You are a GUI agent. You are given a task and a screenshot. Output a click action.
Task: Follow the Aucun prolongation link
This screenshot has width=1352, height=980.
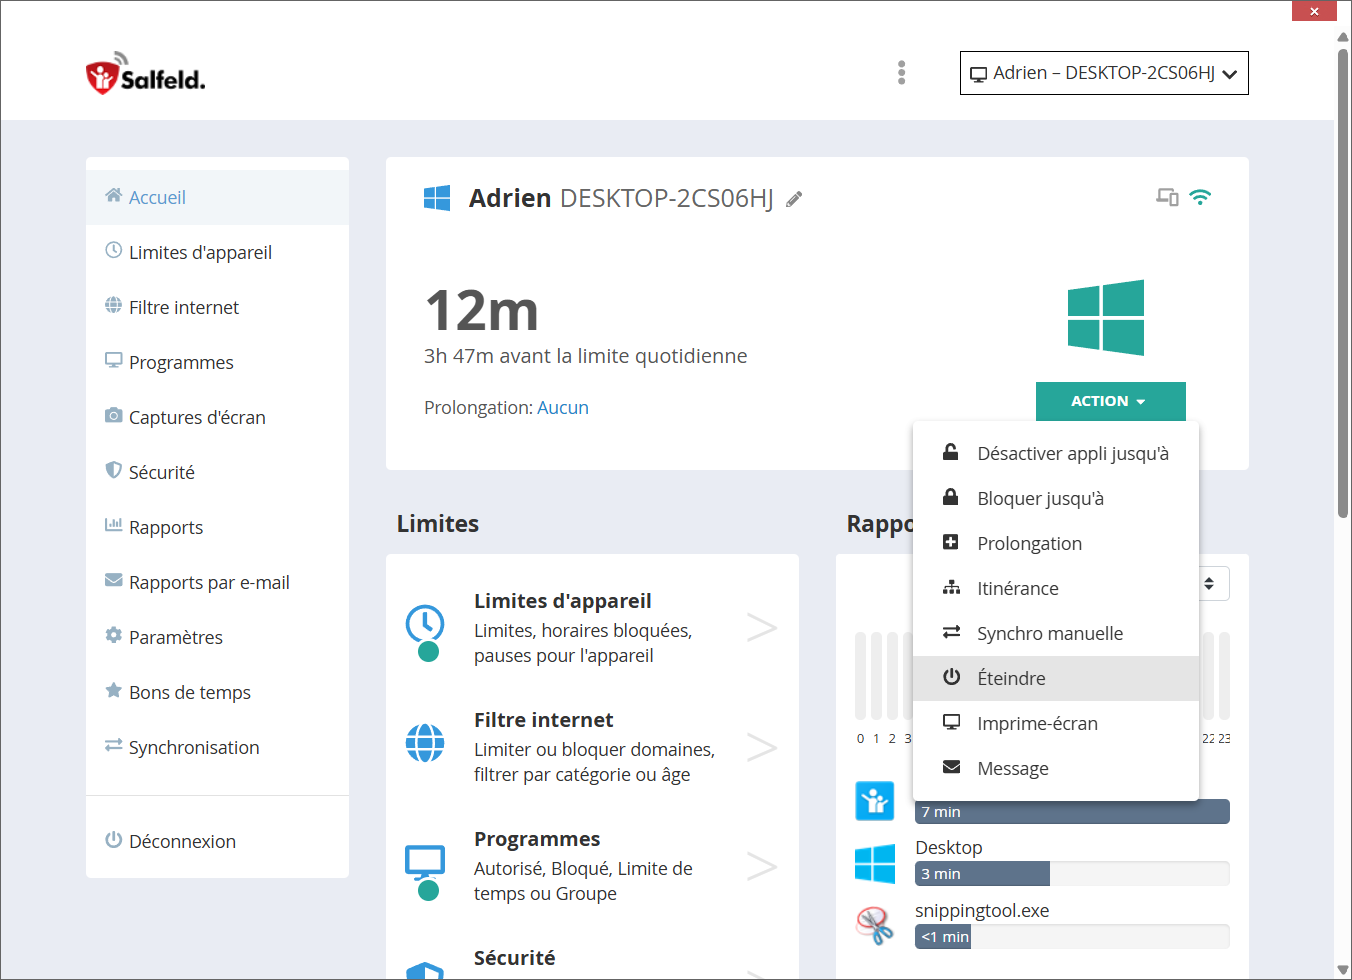click(x=563, y=407)
